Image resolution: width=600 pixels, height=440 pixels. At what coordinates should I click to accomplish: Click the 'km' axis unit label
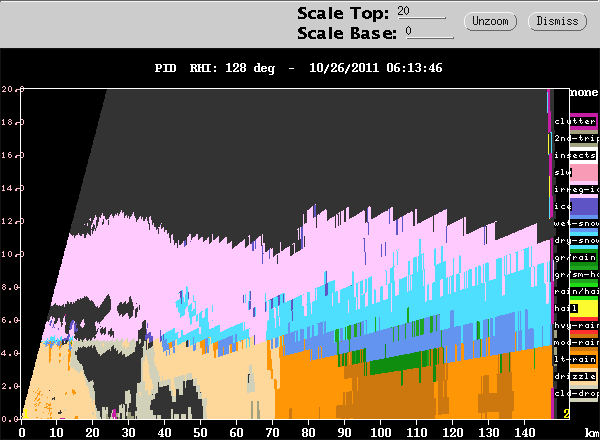pyautogui.click(x=592, y=433)
